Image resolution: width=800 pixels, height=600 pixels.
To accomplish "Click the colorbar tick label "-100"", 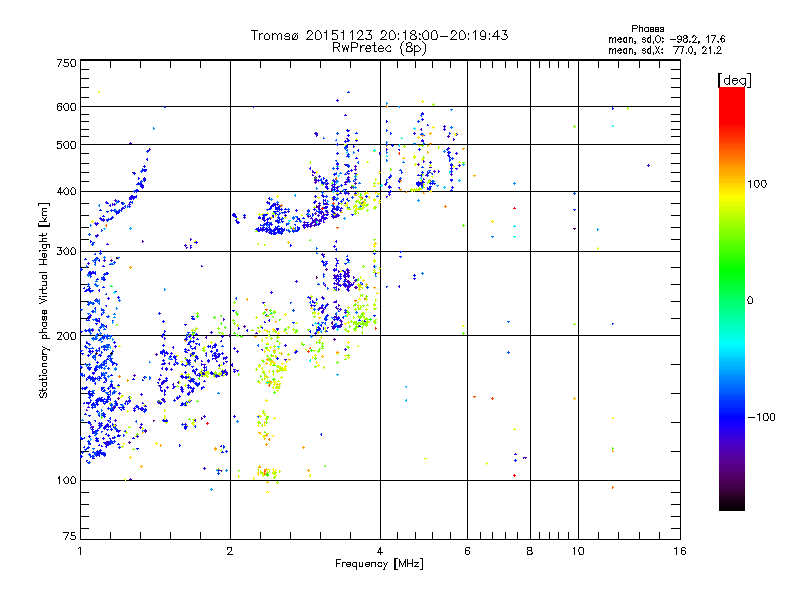I will [761, 417].
